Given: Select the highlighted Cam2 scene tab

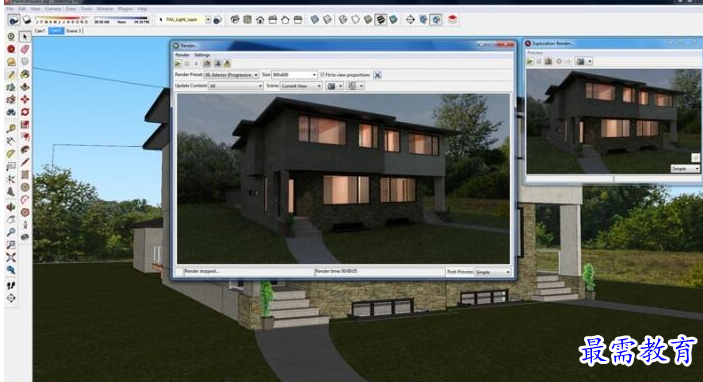Looking at the screenshot, I should click(56, 31).
